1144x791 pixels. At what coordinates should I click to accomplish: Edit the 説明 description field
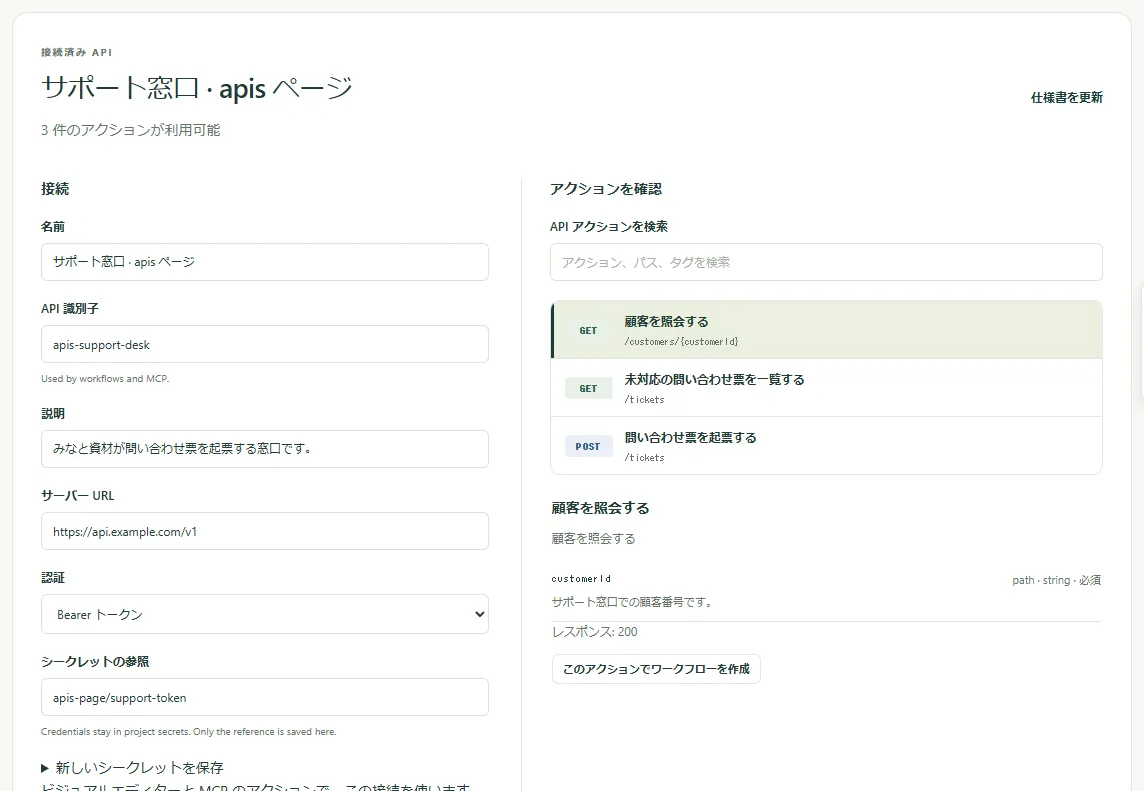265,449
